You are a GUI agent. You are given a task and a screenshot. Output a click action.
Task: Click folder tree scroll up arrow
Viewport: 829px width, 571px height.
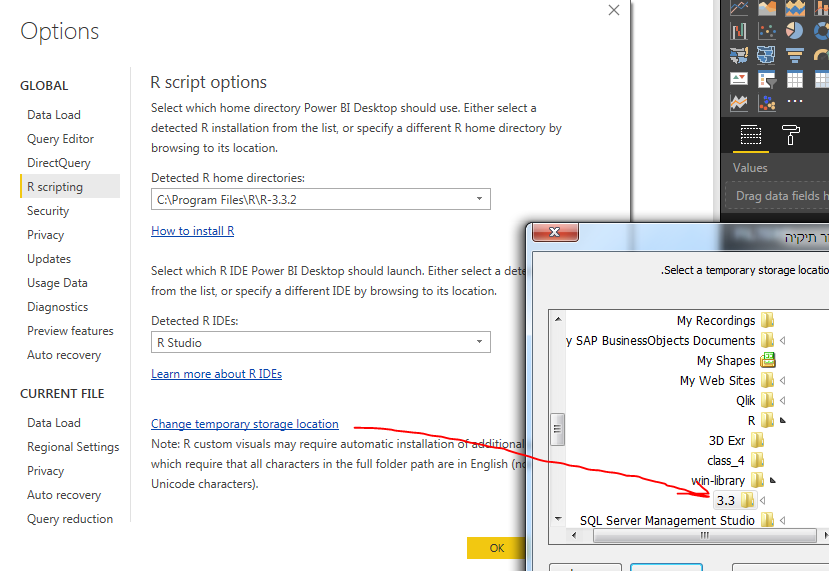[558, 319]
